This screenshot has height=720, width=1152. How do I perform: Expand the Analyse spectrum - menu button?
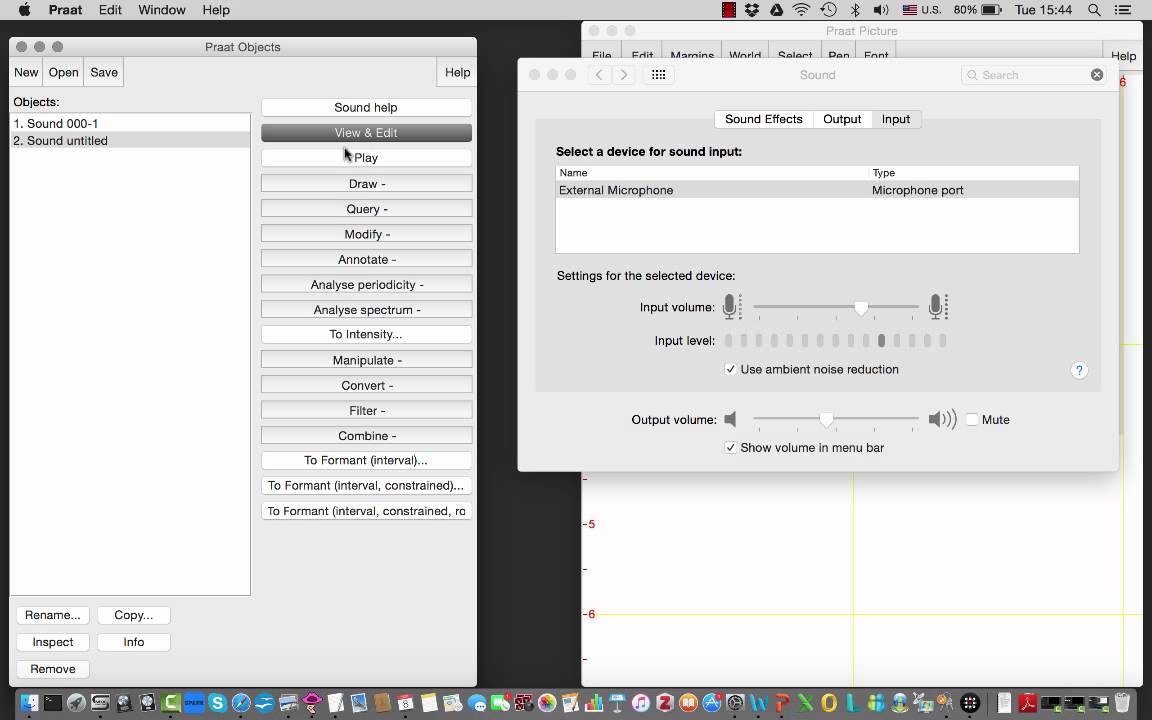367,310
